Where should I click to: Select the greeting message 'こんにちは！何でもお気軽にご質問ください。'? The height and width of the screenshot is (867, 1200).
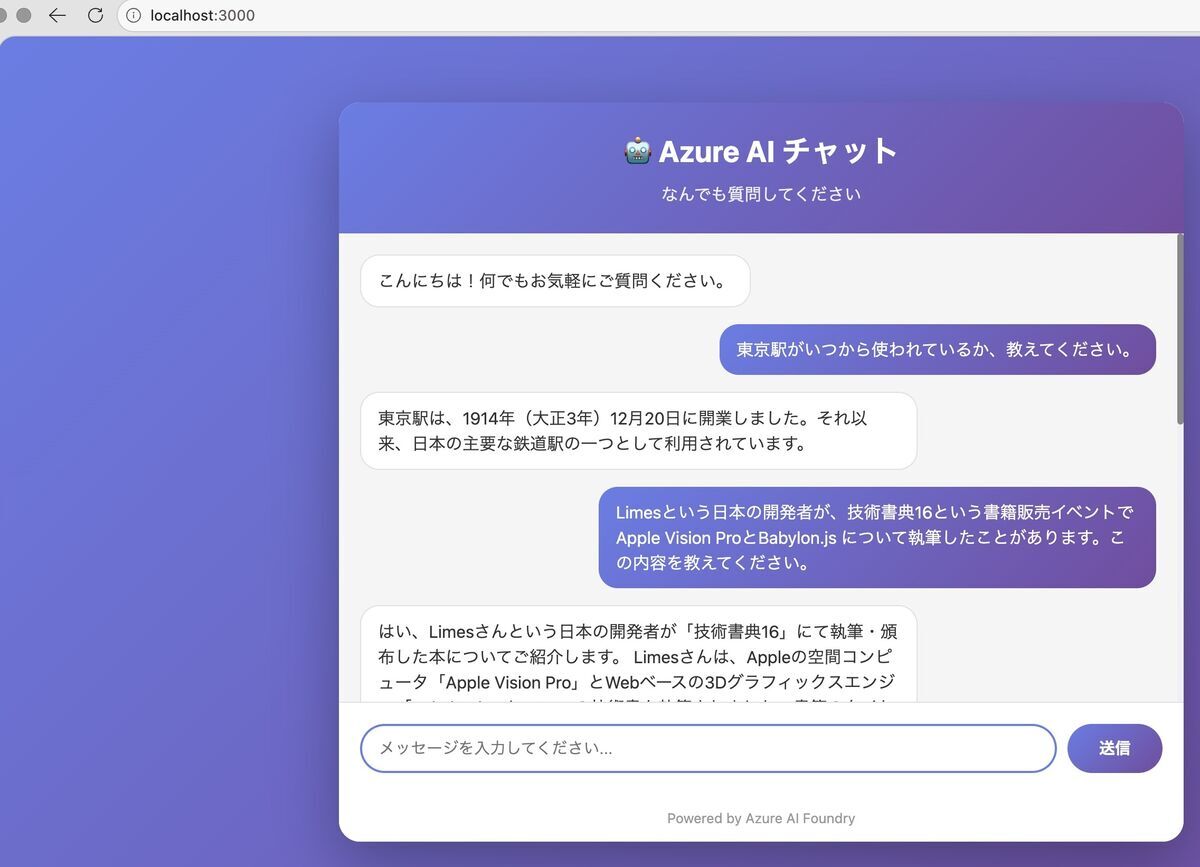(x=555, y=281)
